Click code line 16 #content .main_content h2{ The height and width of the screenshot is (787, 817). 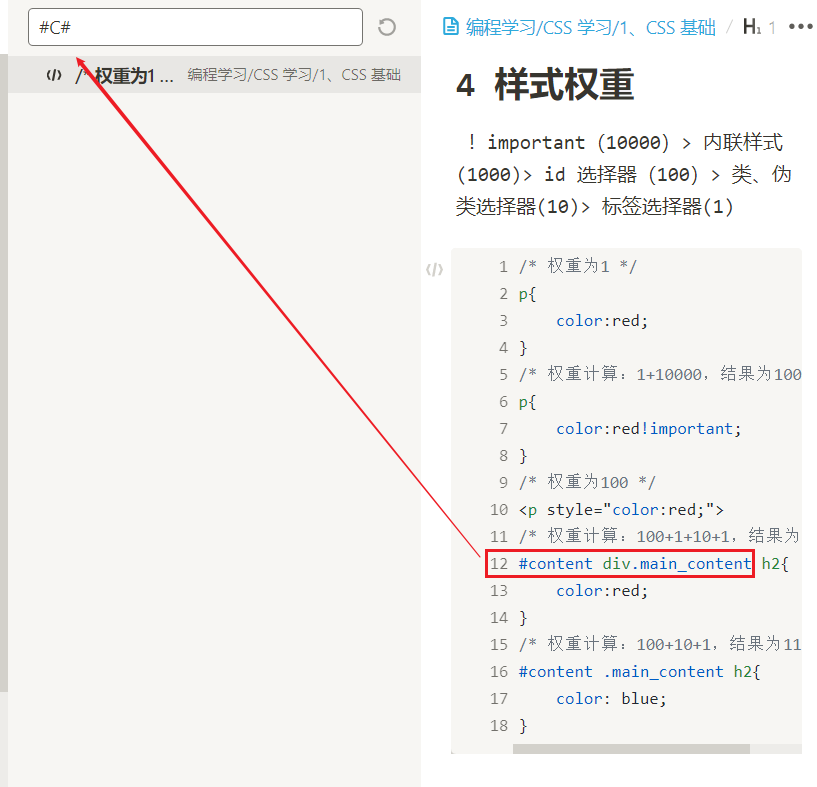[x=639, y=671]
